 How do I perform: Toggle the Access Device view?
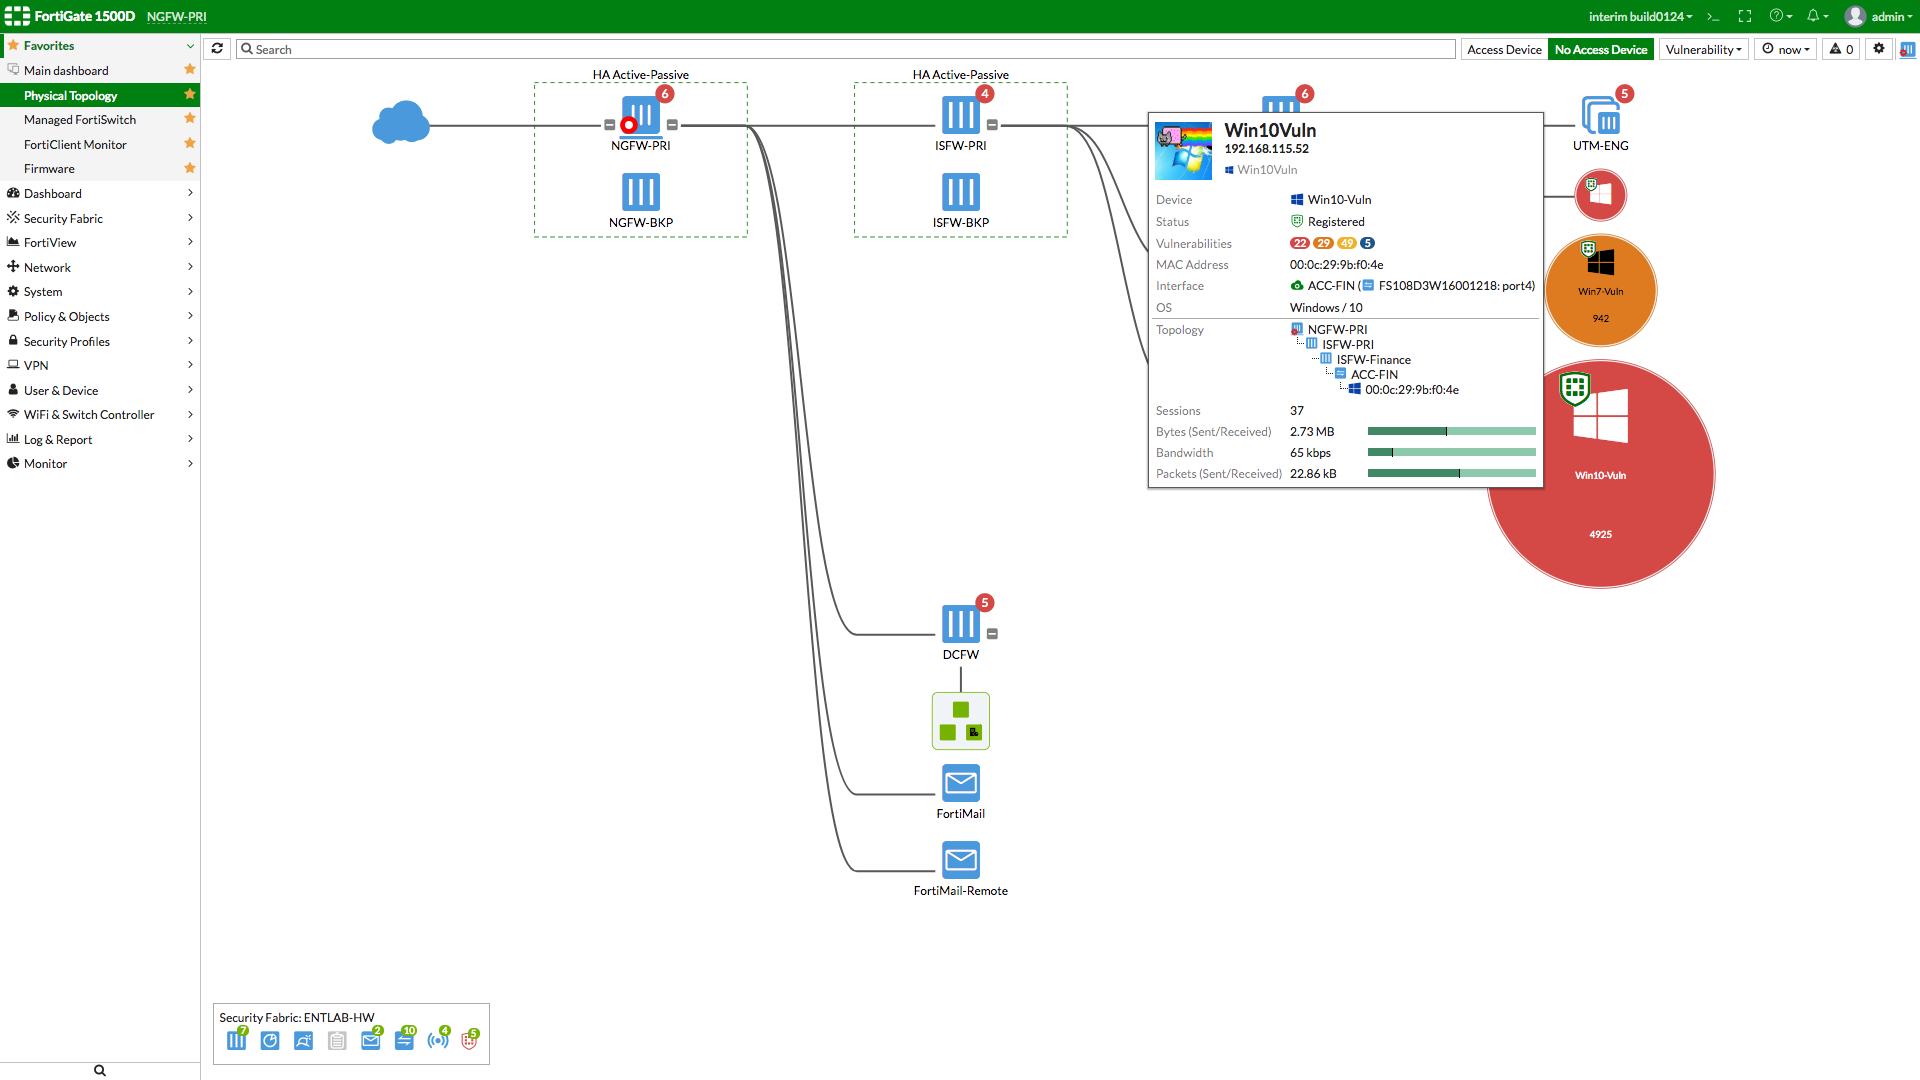coord(1504,49)
